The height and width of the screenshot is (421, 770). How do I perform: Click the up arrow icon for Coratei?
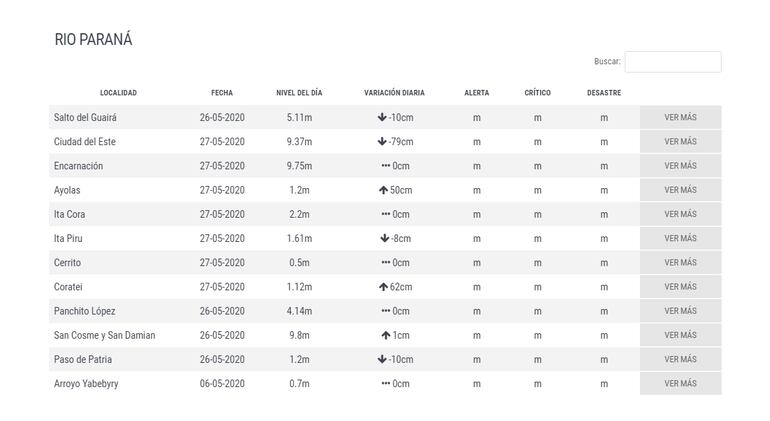[x=383, y=287]
